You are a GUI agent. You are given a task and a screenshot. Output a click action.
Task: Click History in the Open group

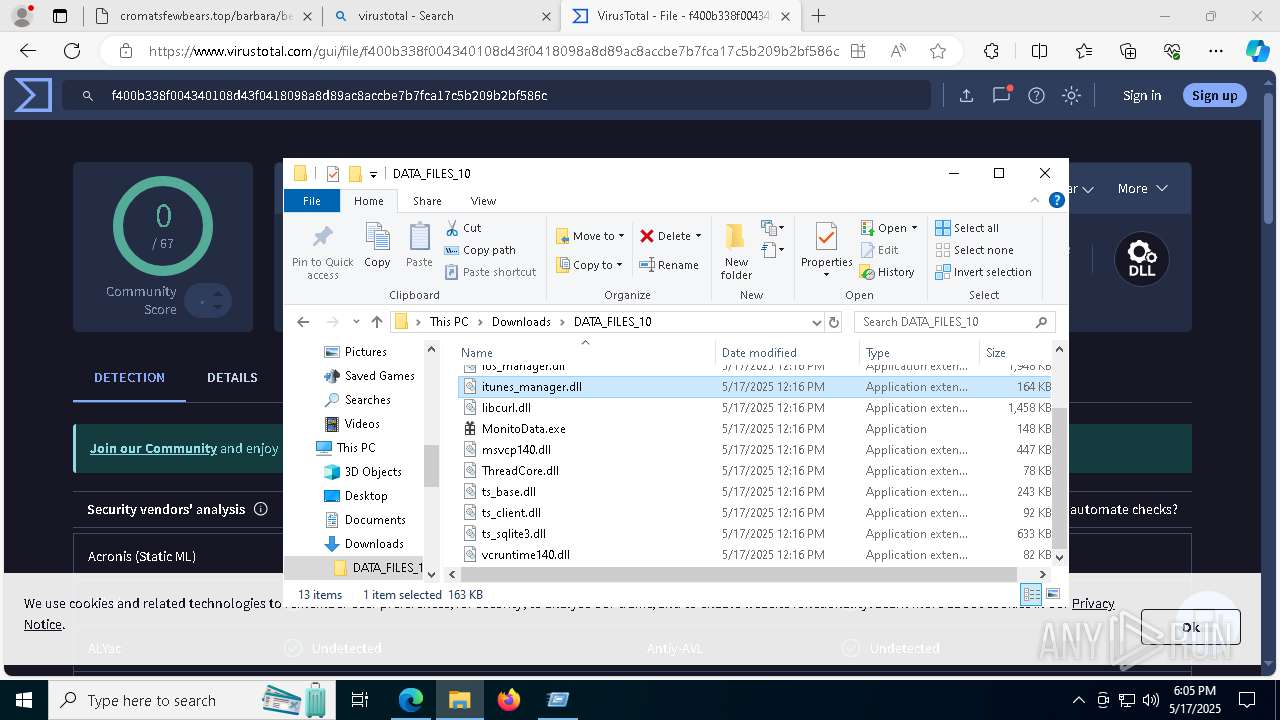click(x=888, y=272)
